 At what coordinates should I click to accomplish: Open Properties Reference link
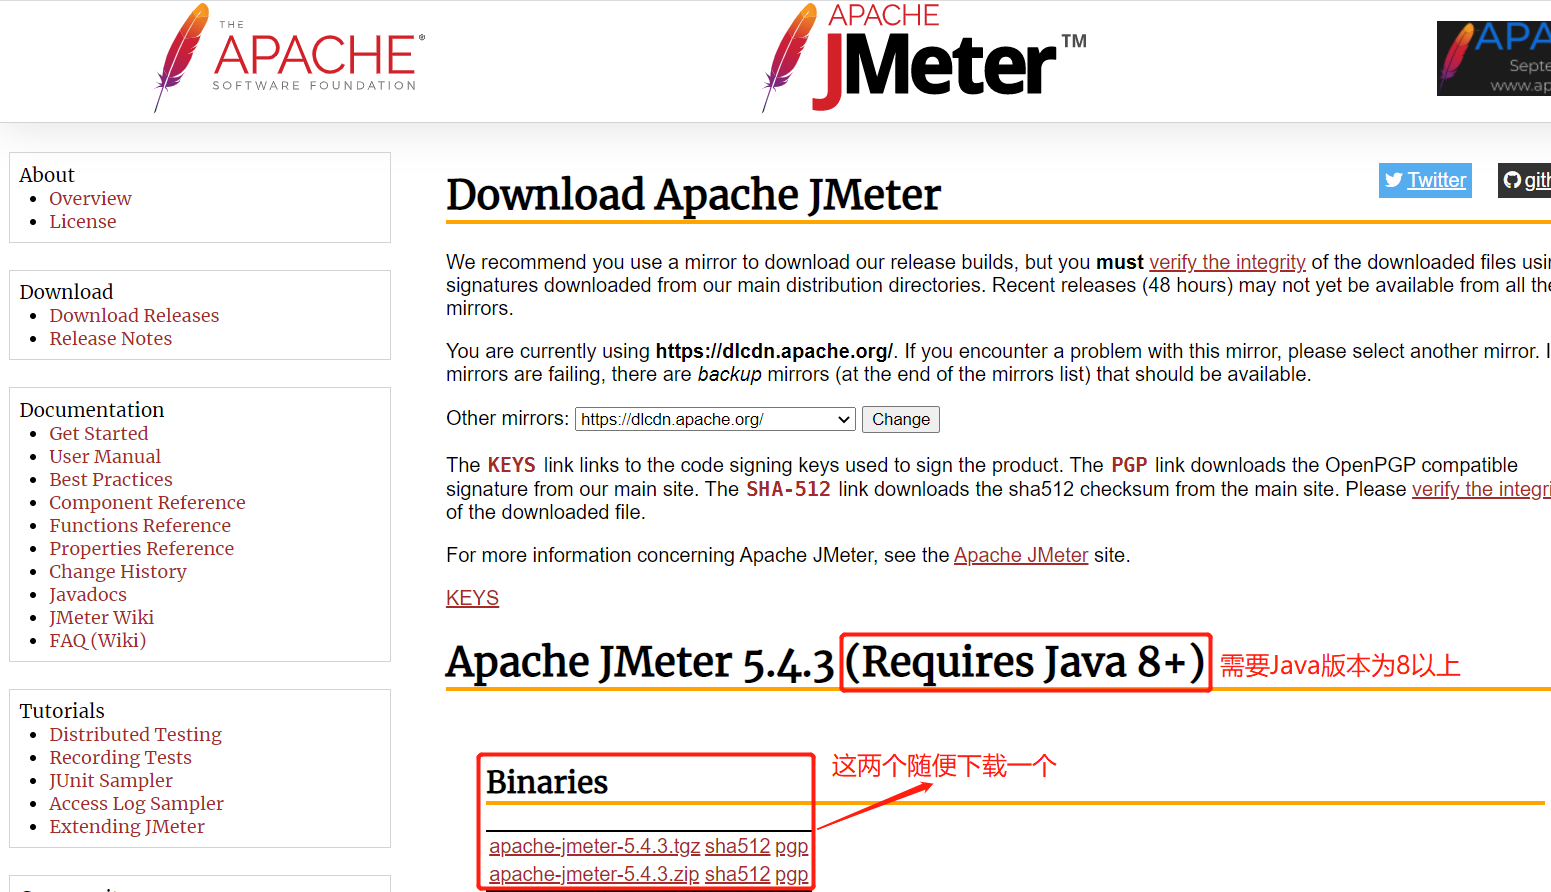(x=142, y=548)
